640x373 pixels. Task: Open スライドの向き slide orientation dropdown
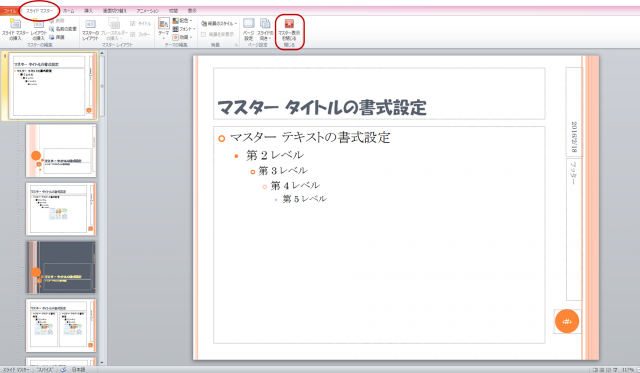tap(265, 29)
